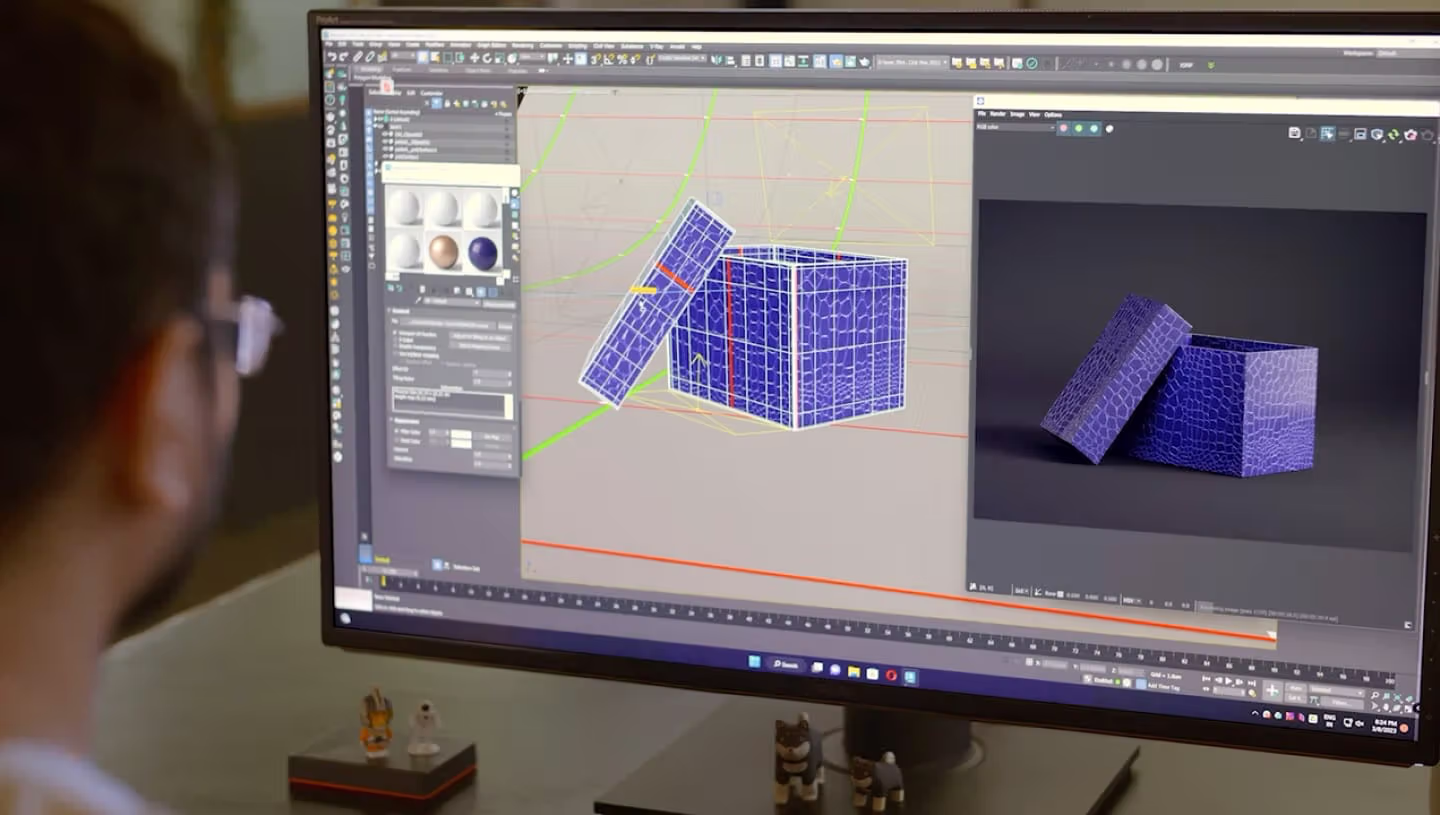The height and width of the screenshot is (815, 1440).
Task: Select the copper material sample sphere
Action: point(444,253)
